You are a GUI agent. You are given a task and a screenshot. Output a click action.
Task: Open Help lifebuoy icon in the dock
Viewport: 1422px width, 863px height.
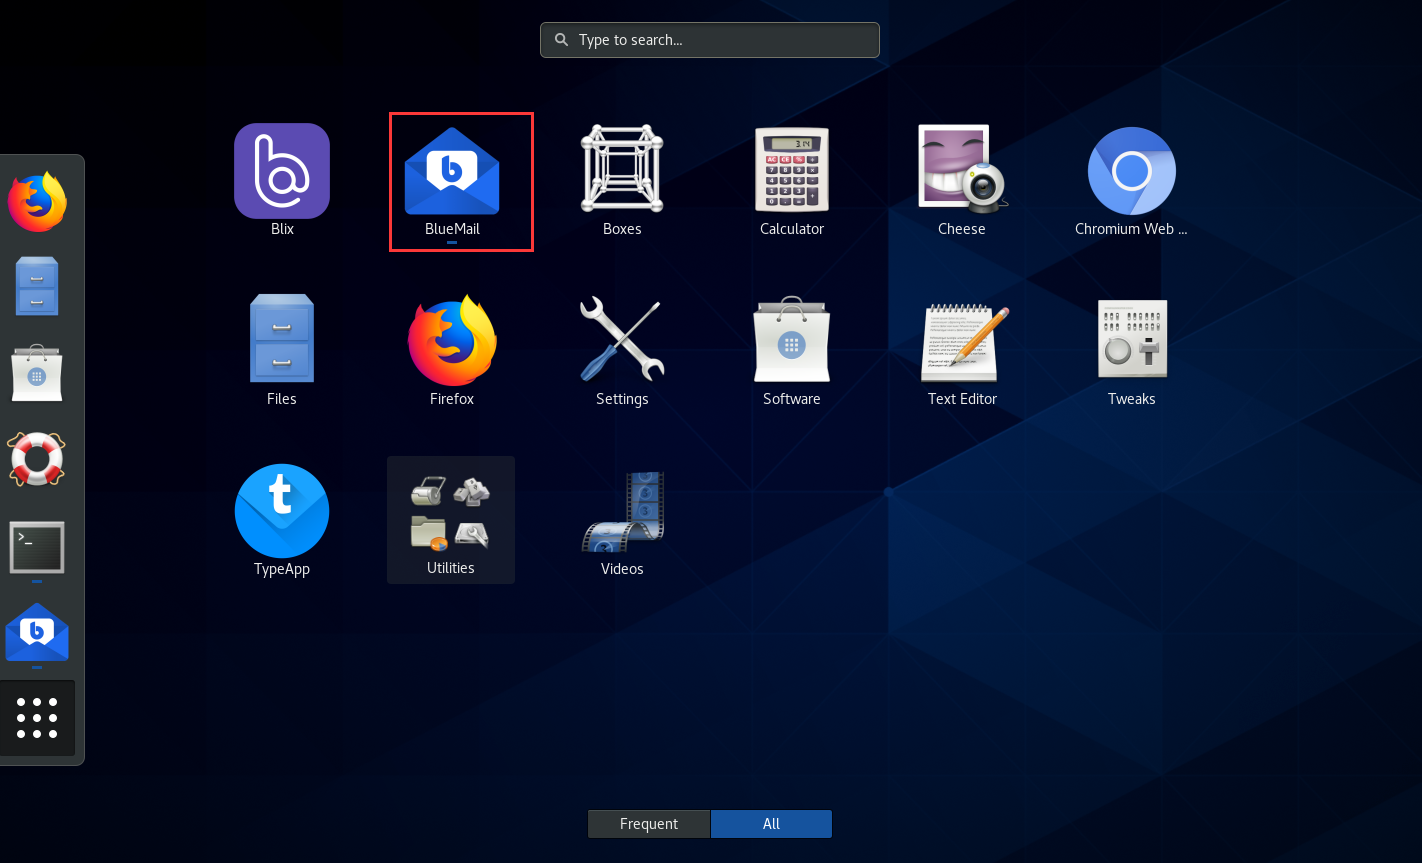37,459
